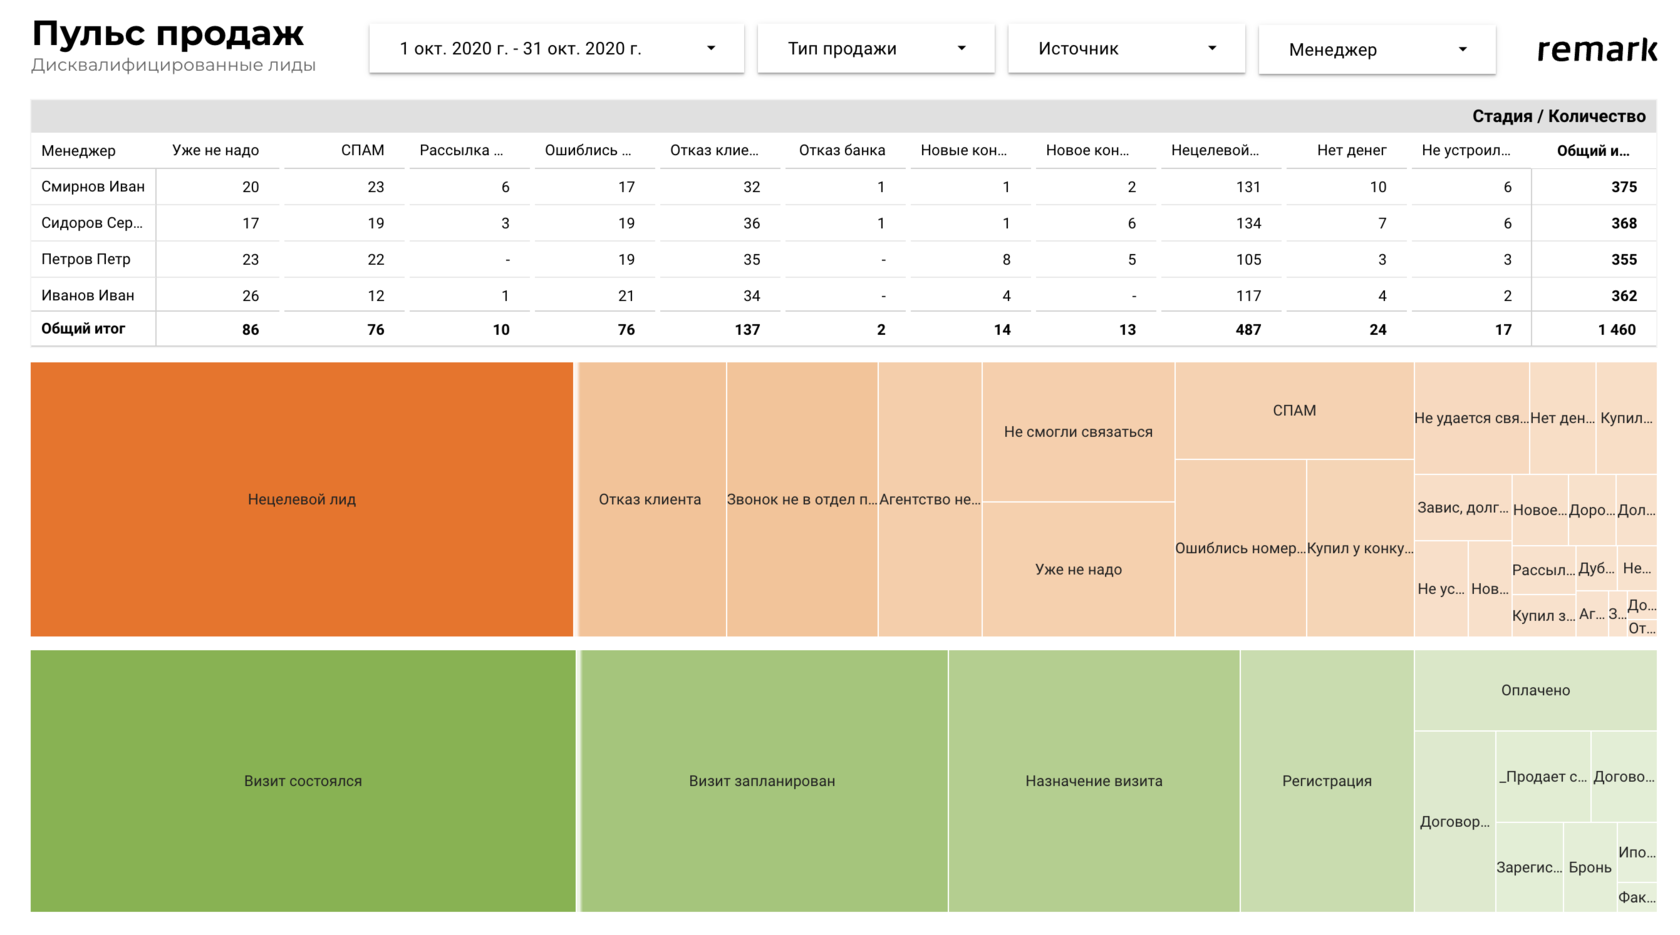1680x935 pixels.
Task: Select the Ошиблись номером treemap block
Action: click(1240, 548)
